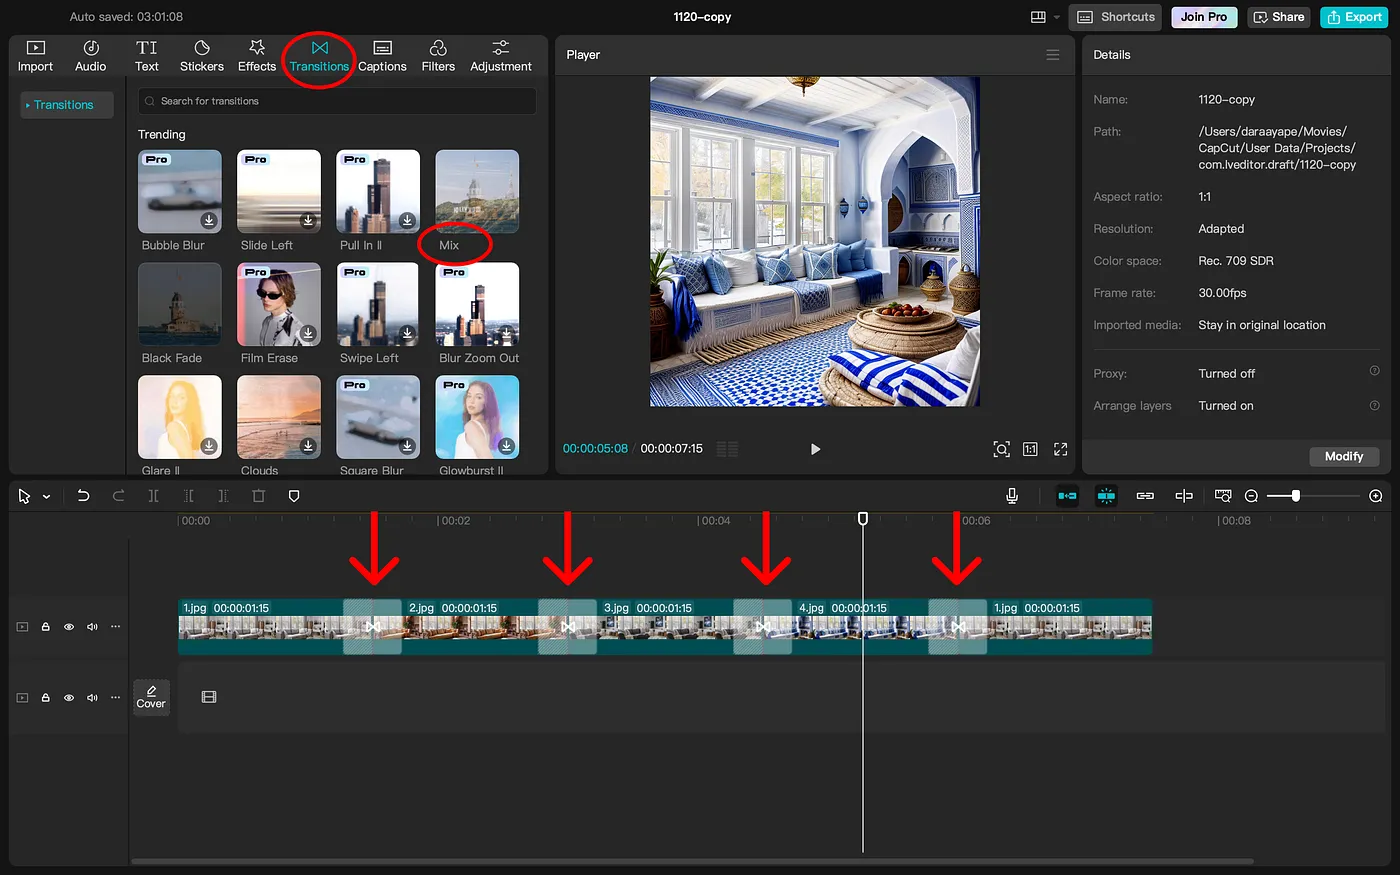Viewport: 1400px width, 875px height.
Task: Start voiceover recording with microphone
Action: click(1012, 496)
